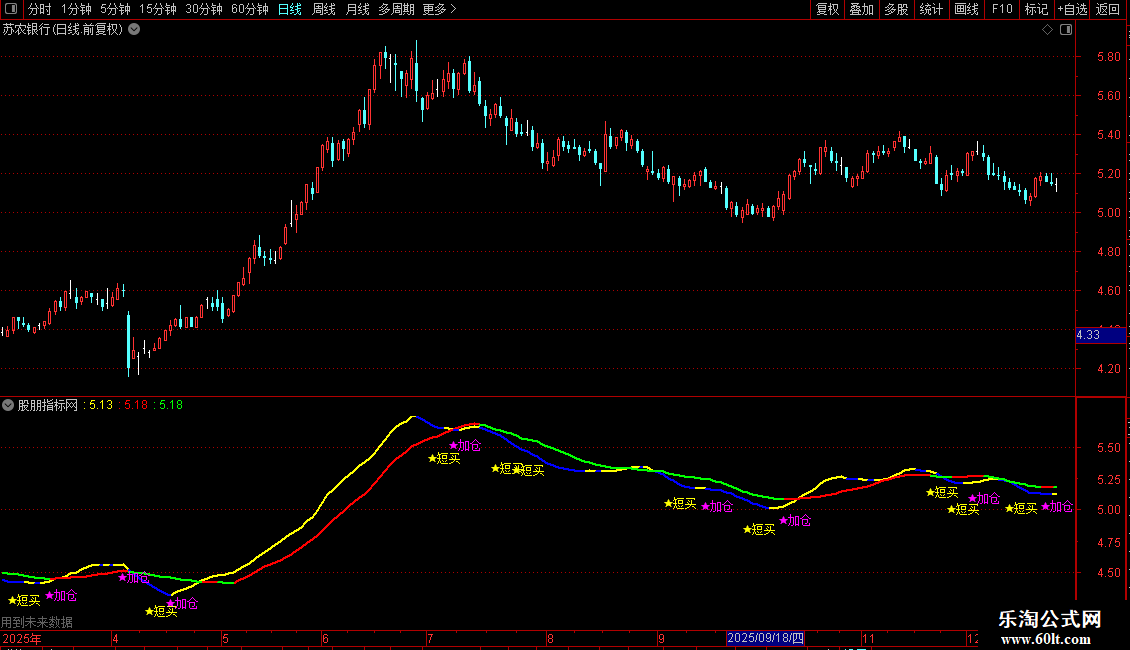Click the 股朋指标网 indicator name
Viewport: 1130px width, 650px height.
click(48, 405)
